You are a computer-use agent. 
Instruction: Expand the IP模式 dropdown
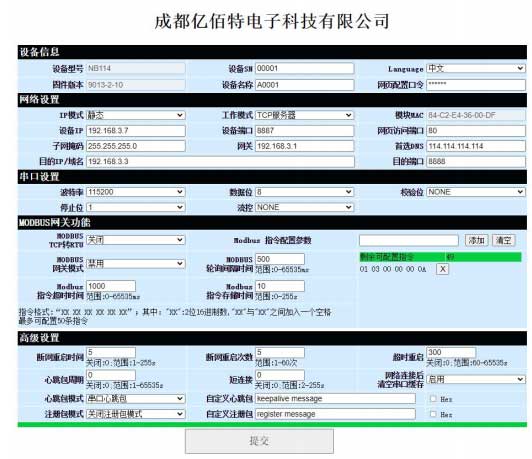point(136,115)
